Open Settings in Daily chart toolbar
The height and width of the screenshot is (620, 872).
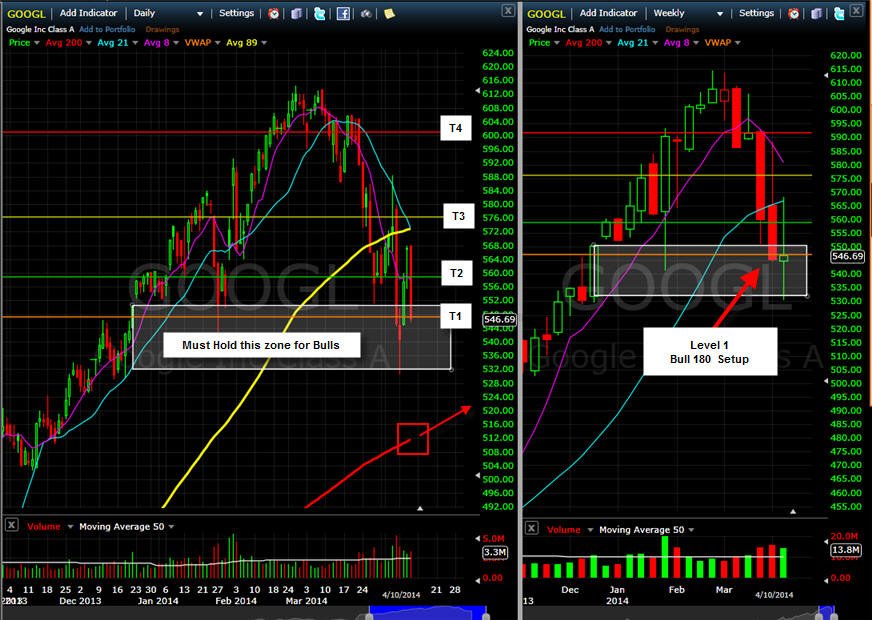(236, 13)
